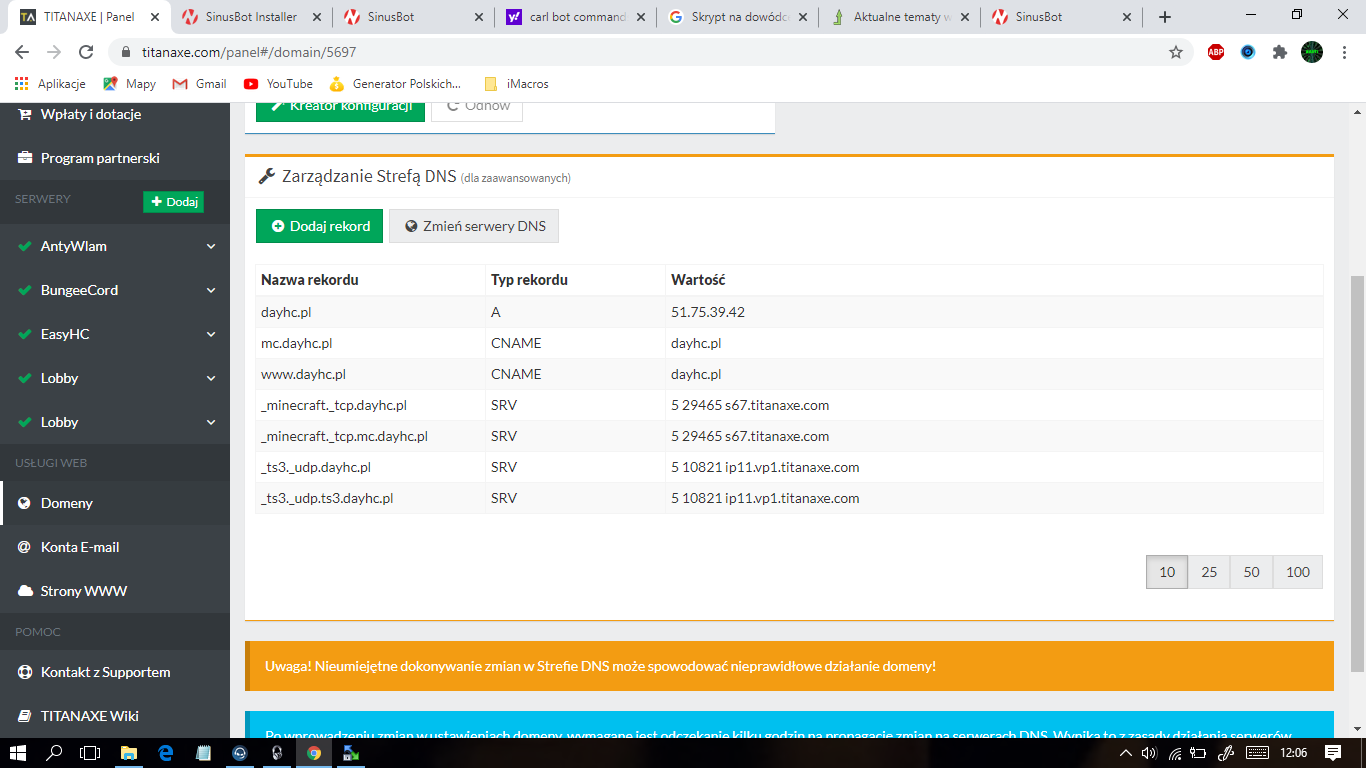Image resolution: width=1366 pixels, height=768 pixels.
Task: Open the Chrome extensions puzzle icon
Action: point(1279,52)
